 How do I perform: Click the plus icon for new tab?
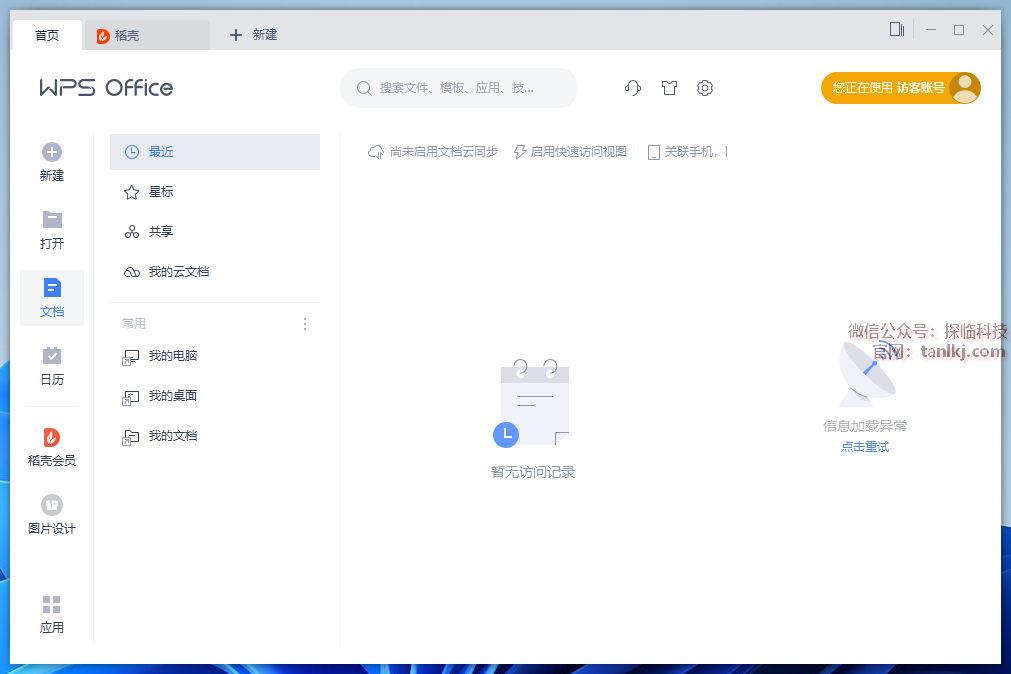[236, 35]
